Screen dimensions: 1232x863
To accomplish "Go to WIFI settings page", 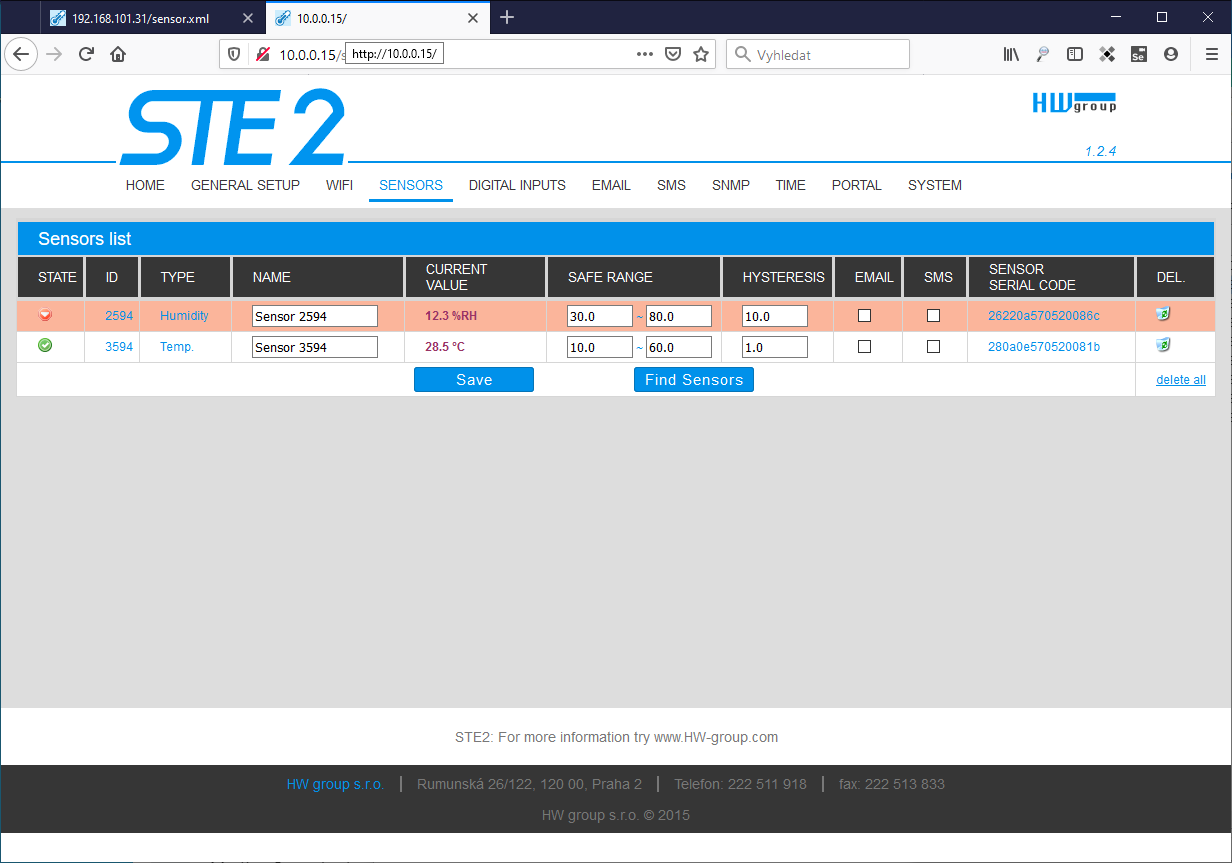I will [339, 185].
